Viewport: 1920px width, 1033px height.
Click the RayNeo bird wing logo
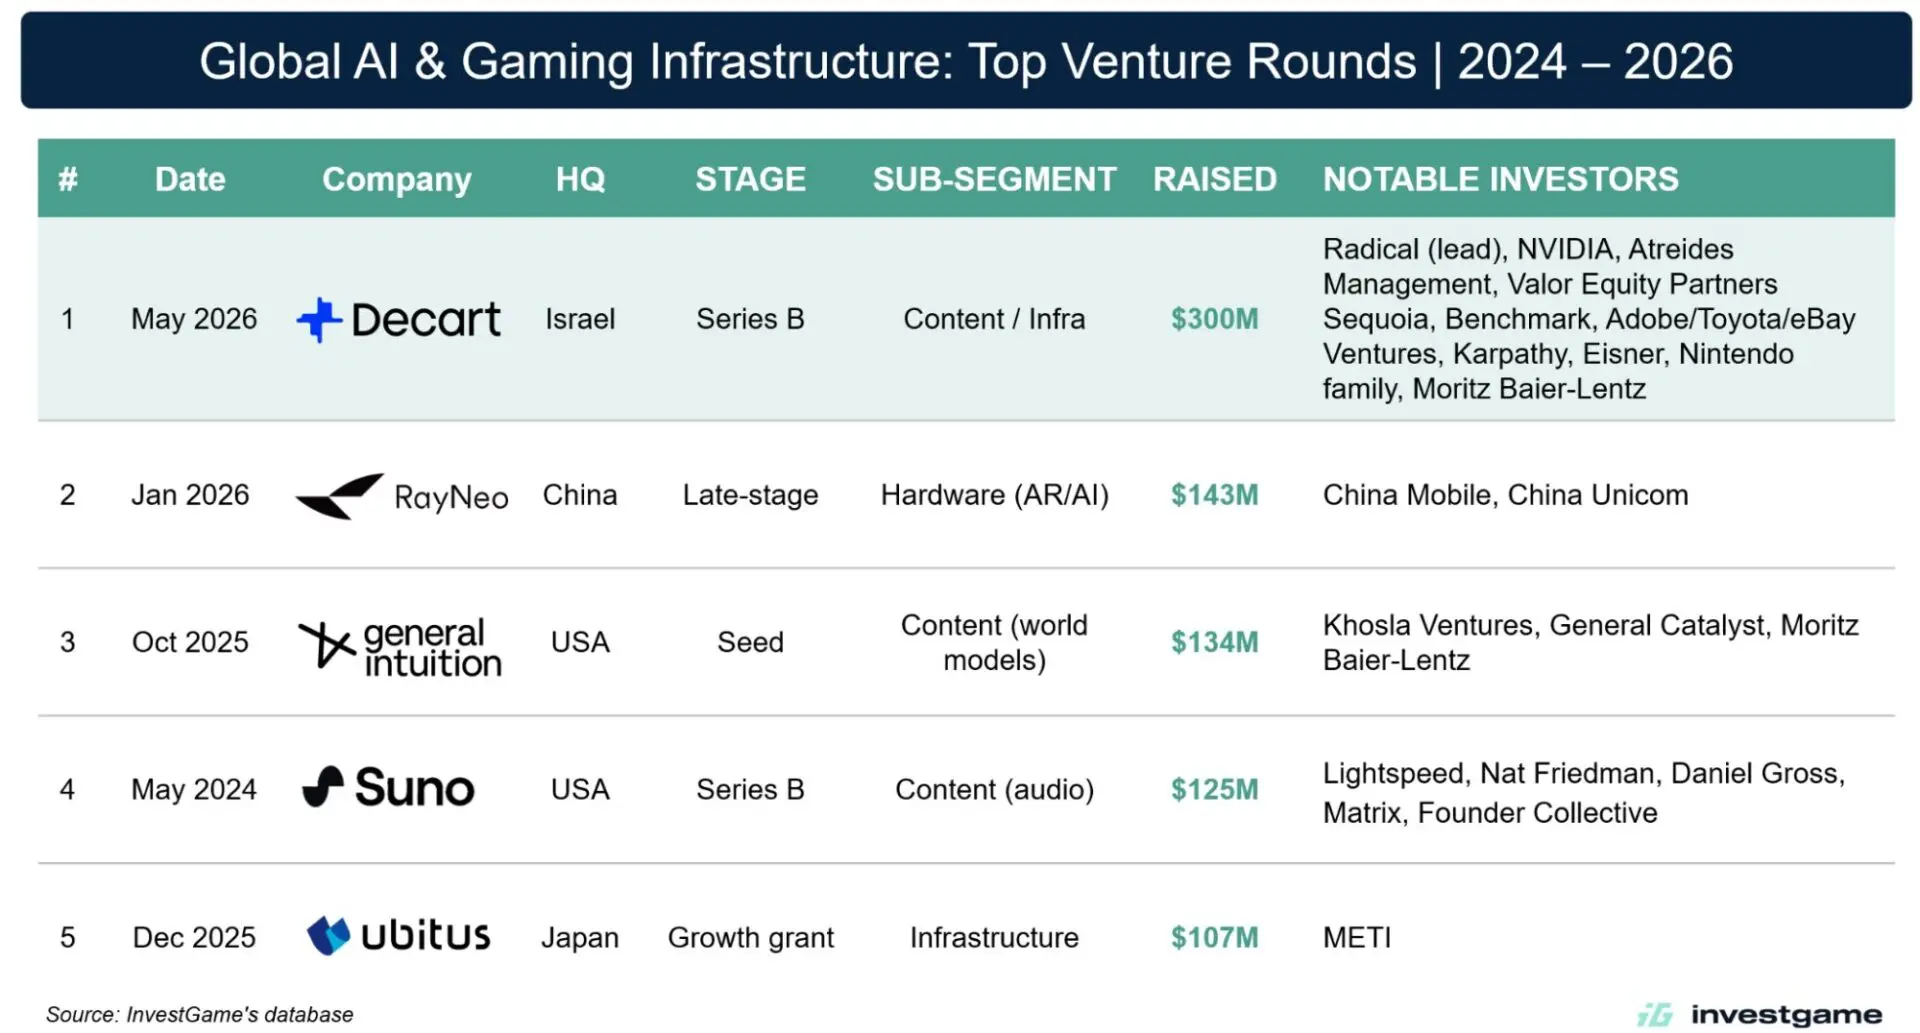340,496
